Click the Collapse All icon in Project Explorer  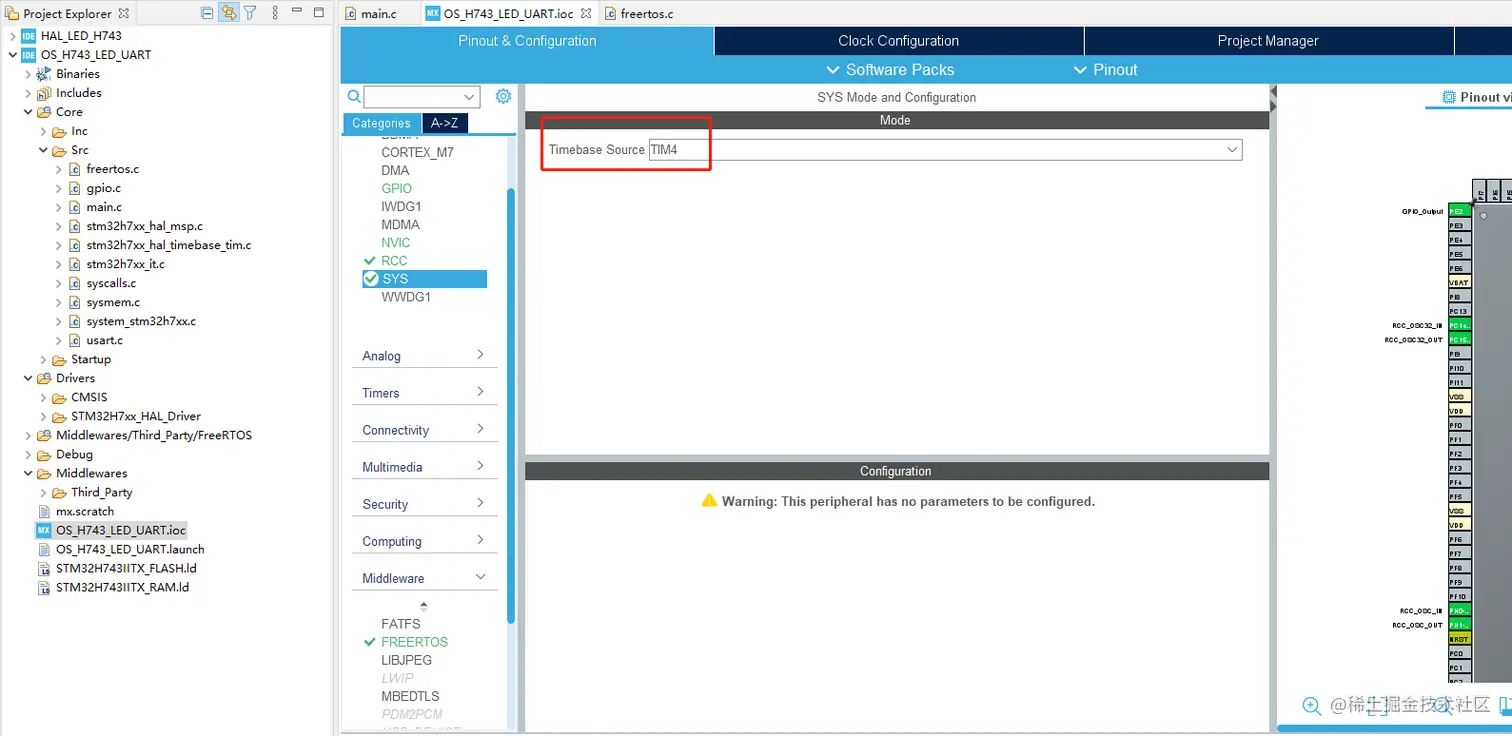(207, 13)
